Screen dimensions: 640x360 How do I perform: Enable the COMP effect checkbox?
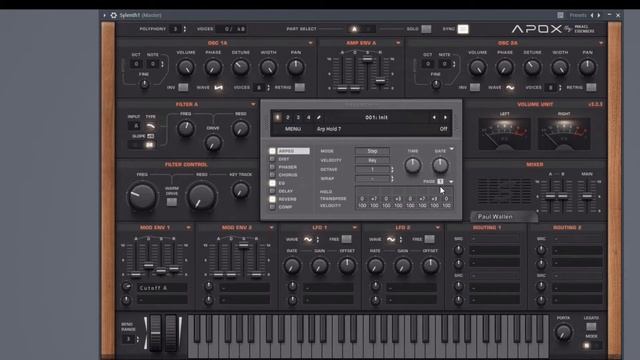(x=272, y=207)
